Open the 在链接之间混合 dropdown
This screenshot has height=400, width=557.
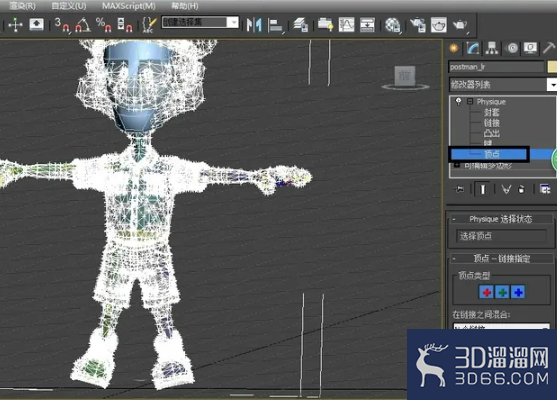click(501, 326)
